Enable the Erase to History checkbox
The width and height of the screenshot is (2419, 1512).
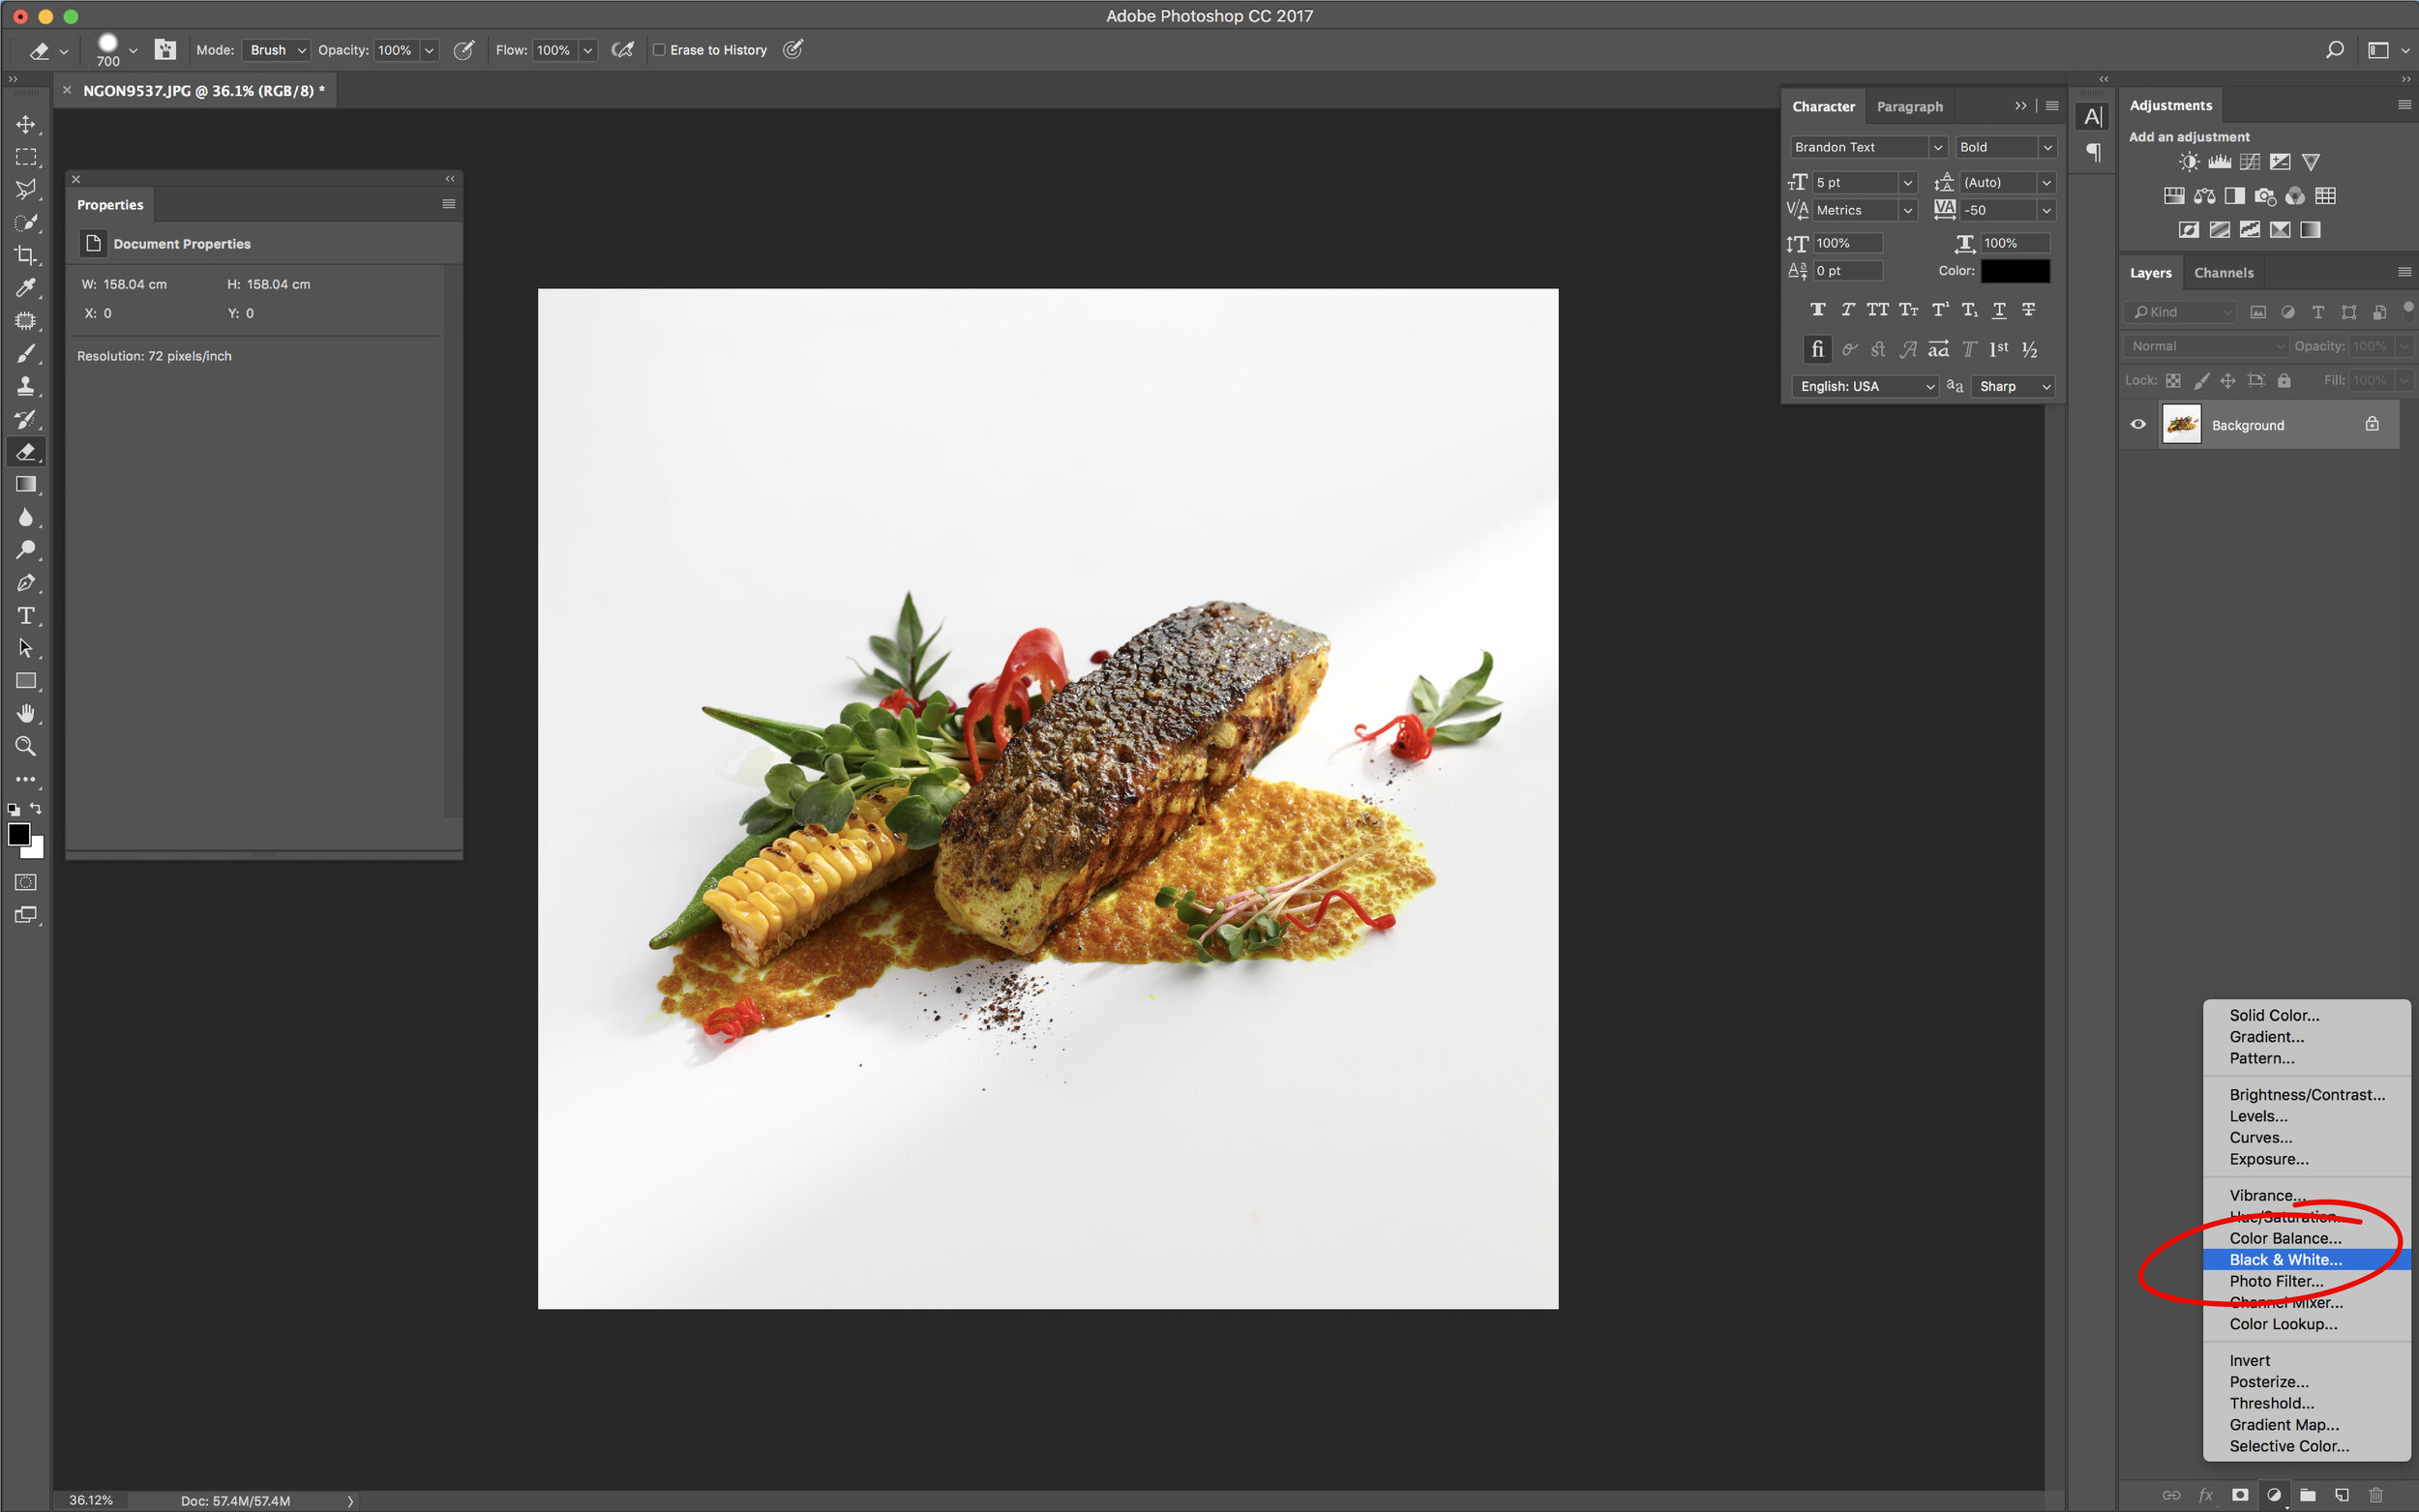pos(659,50)
